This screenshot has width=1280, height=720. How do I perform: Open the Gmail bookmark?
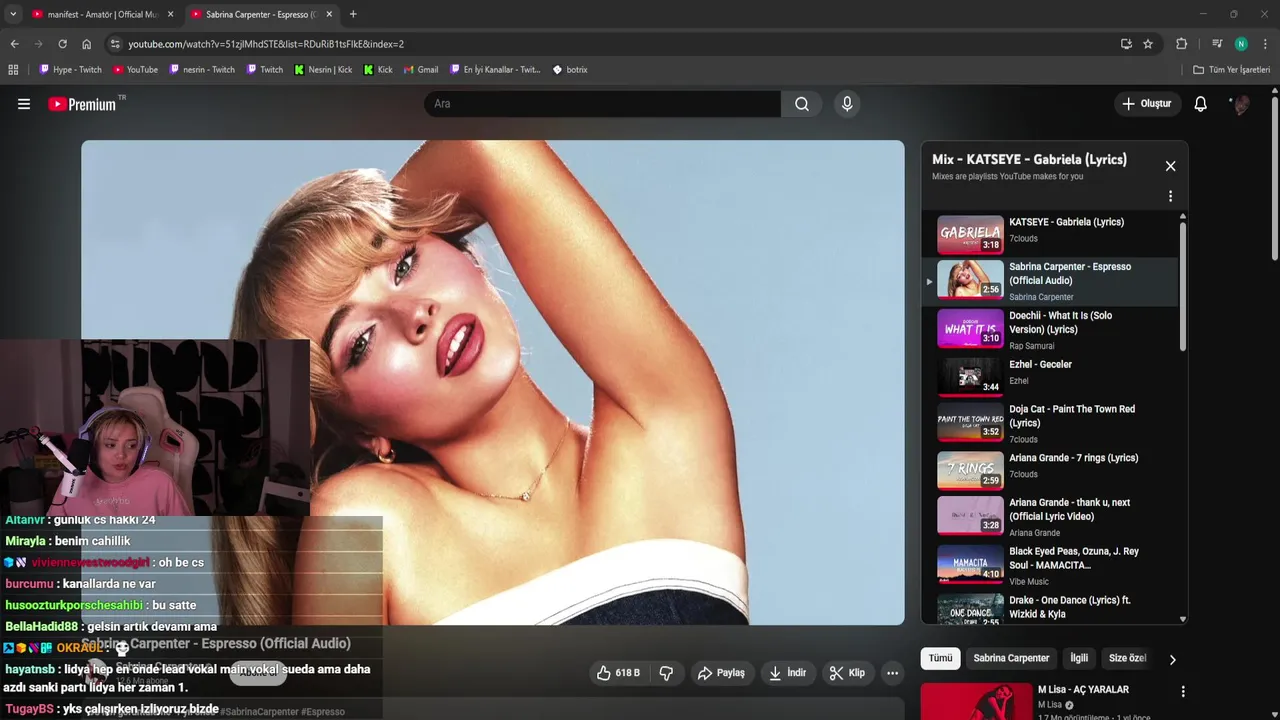click(421, 70)
